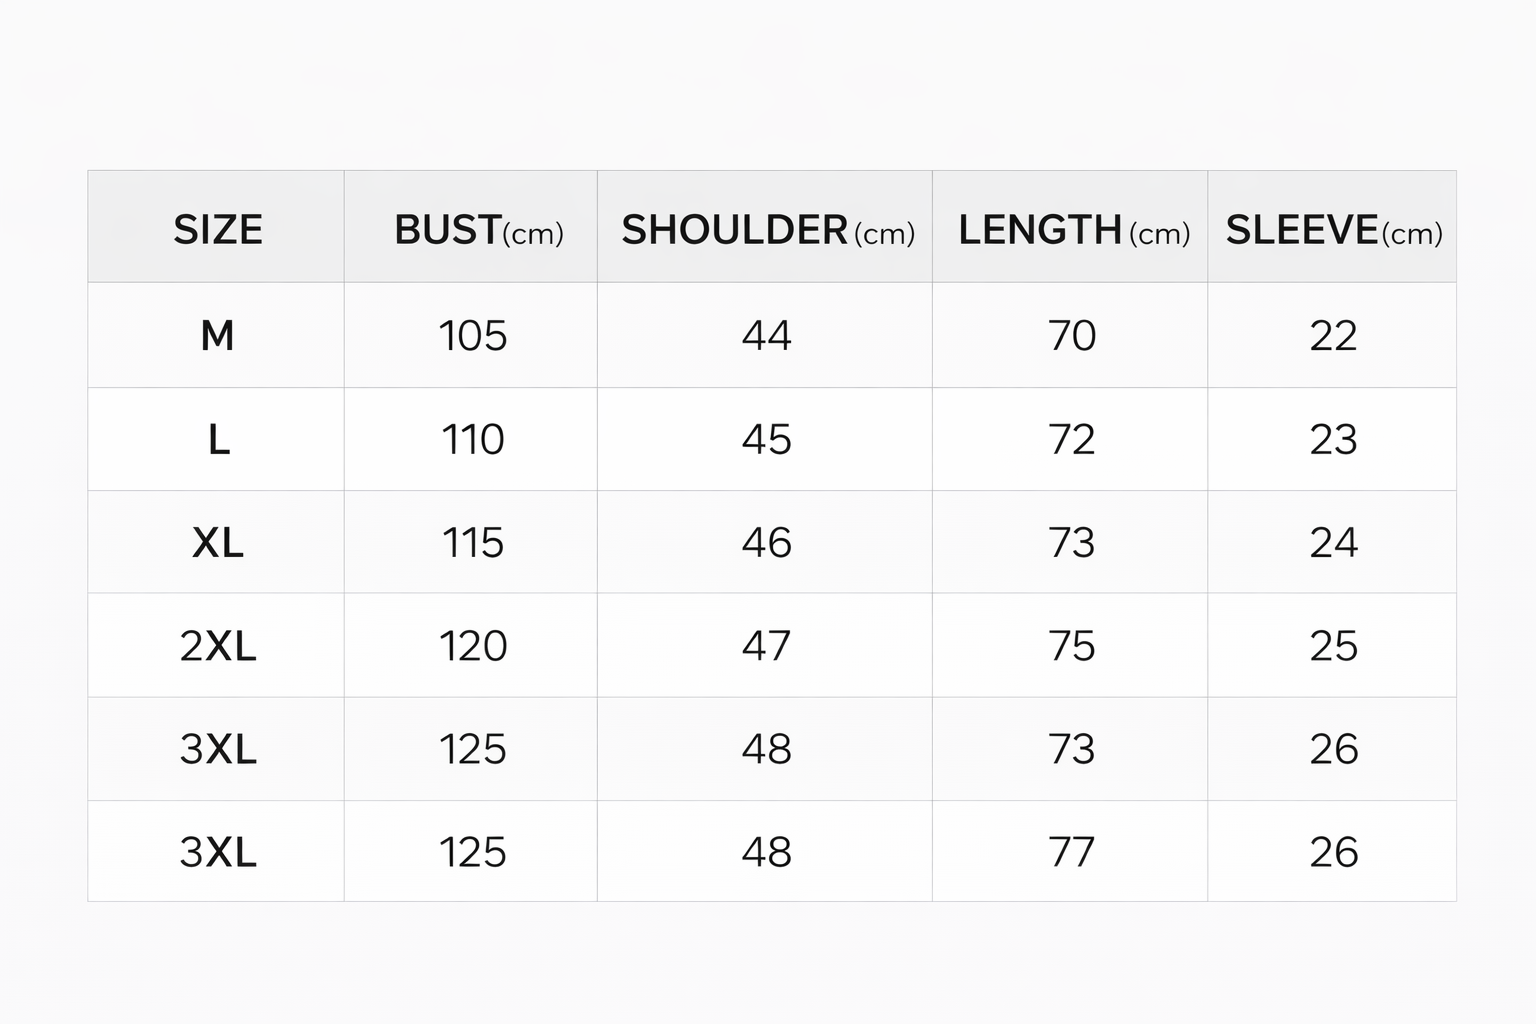Select bust value 105 for size M
1536x1024 pixels.
(473, 336)
